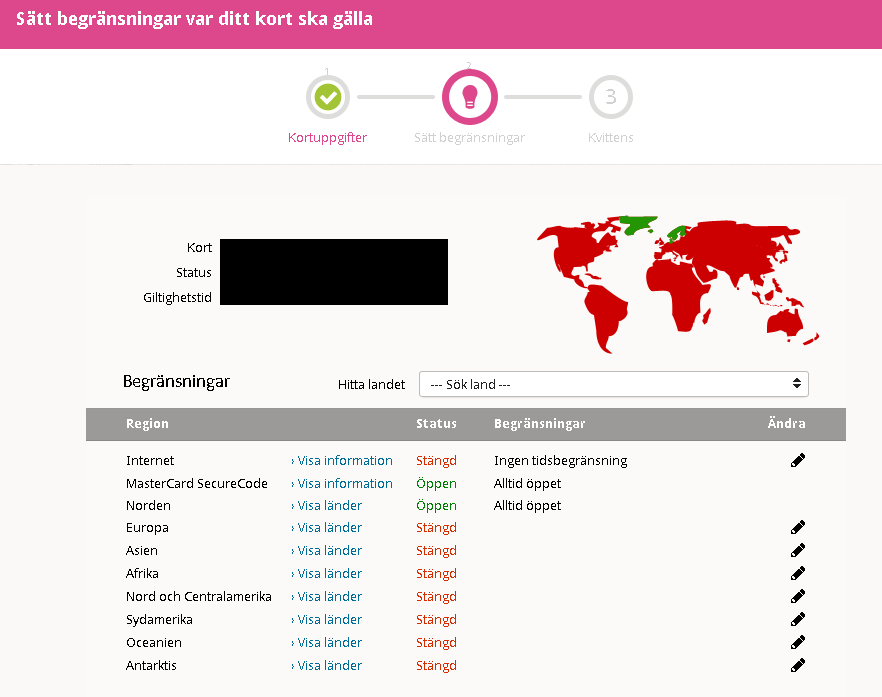Click the pencil icon for Asien
The height and width of the screenshot is (697, 882).
797,550
